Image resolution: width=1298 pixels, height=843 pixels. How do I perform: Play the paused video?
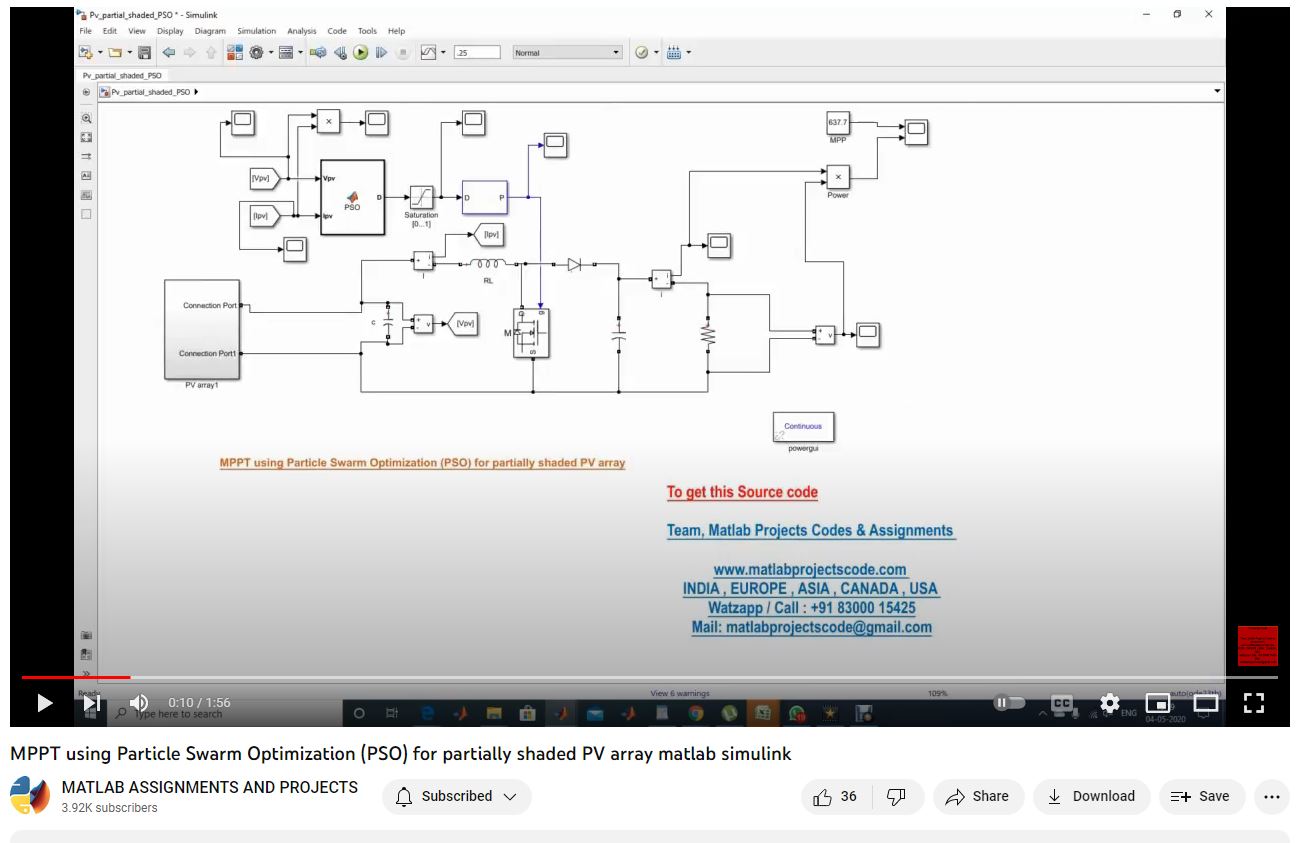coord(44,703)
